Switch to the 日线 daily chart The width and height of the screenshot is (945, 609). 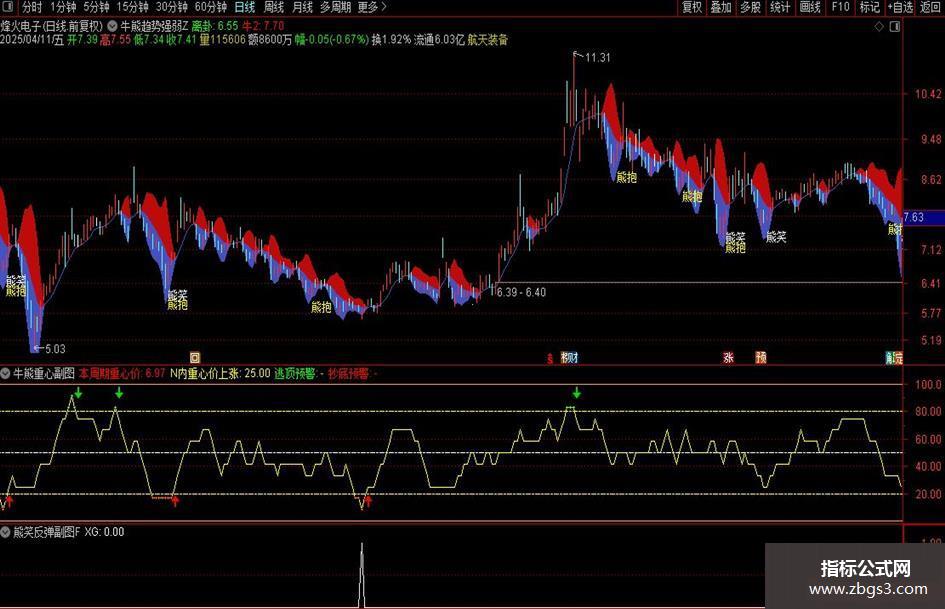click(x=245, y=7)
